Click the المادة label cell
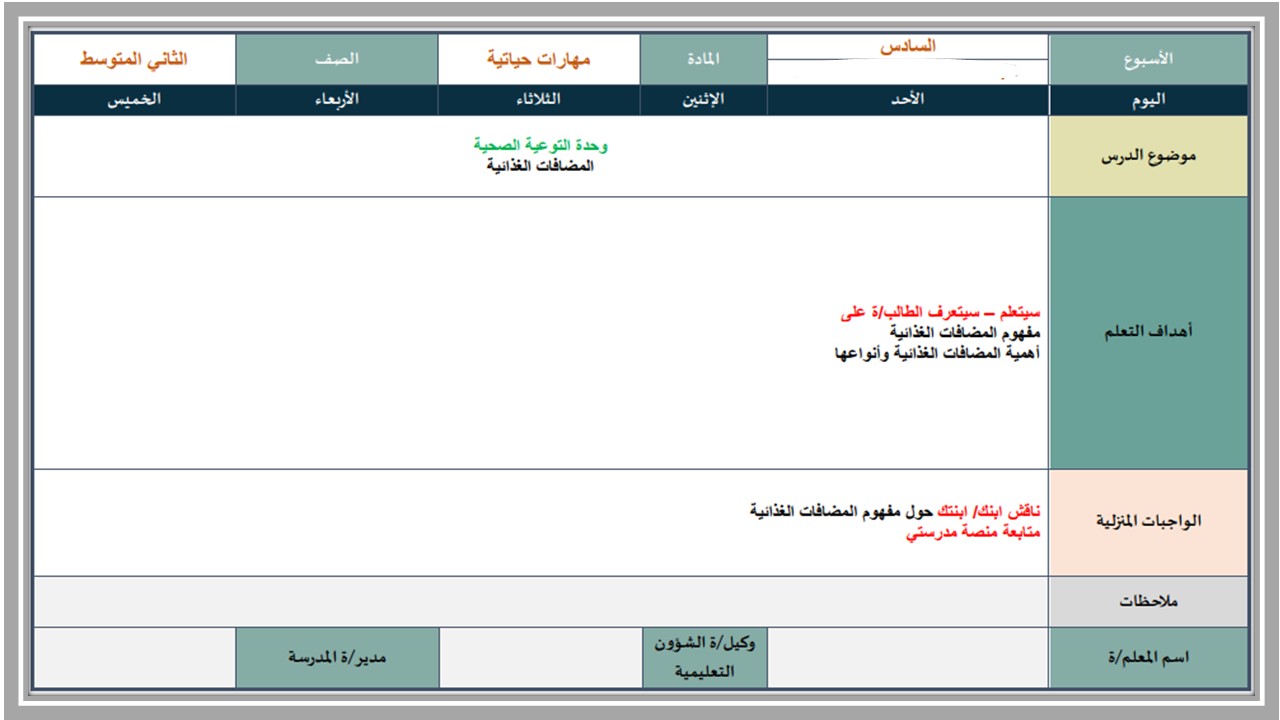 (703, 59)
